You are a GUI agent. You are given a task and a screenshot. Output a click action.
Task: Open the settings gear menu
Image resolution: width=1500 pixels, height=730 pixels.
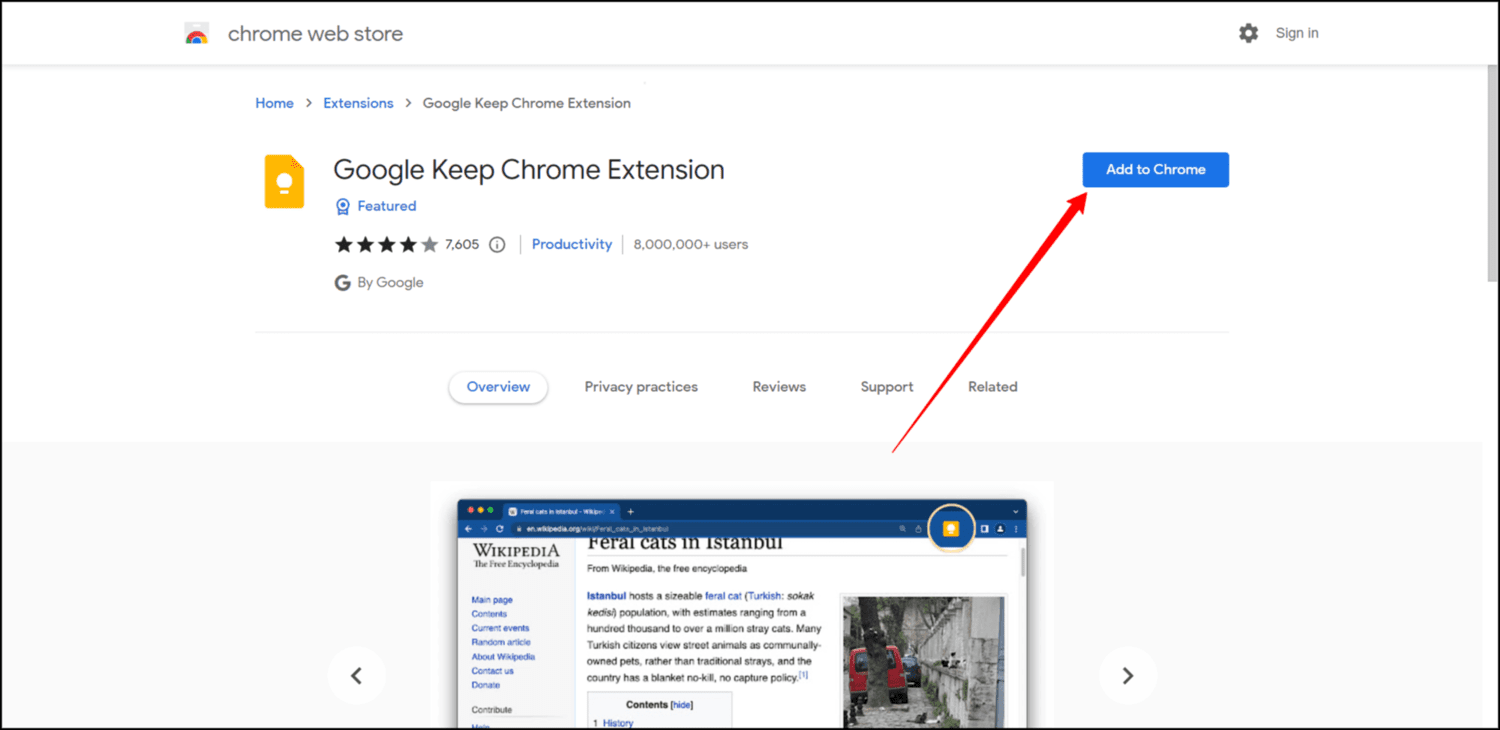point(1248,32)
